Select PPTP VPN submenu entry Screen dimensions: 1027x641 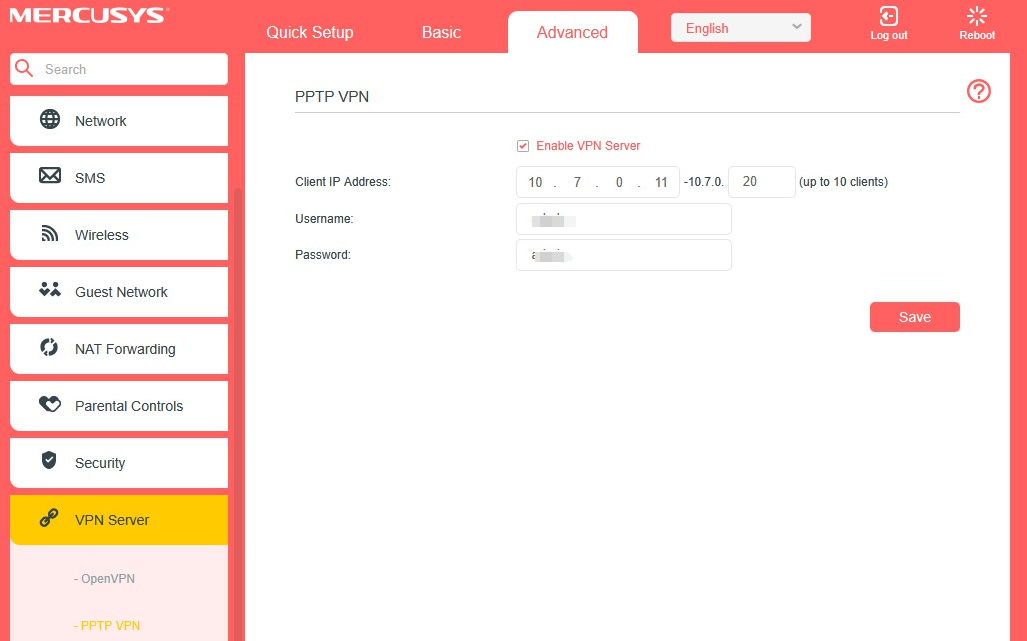106,625
